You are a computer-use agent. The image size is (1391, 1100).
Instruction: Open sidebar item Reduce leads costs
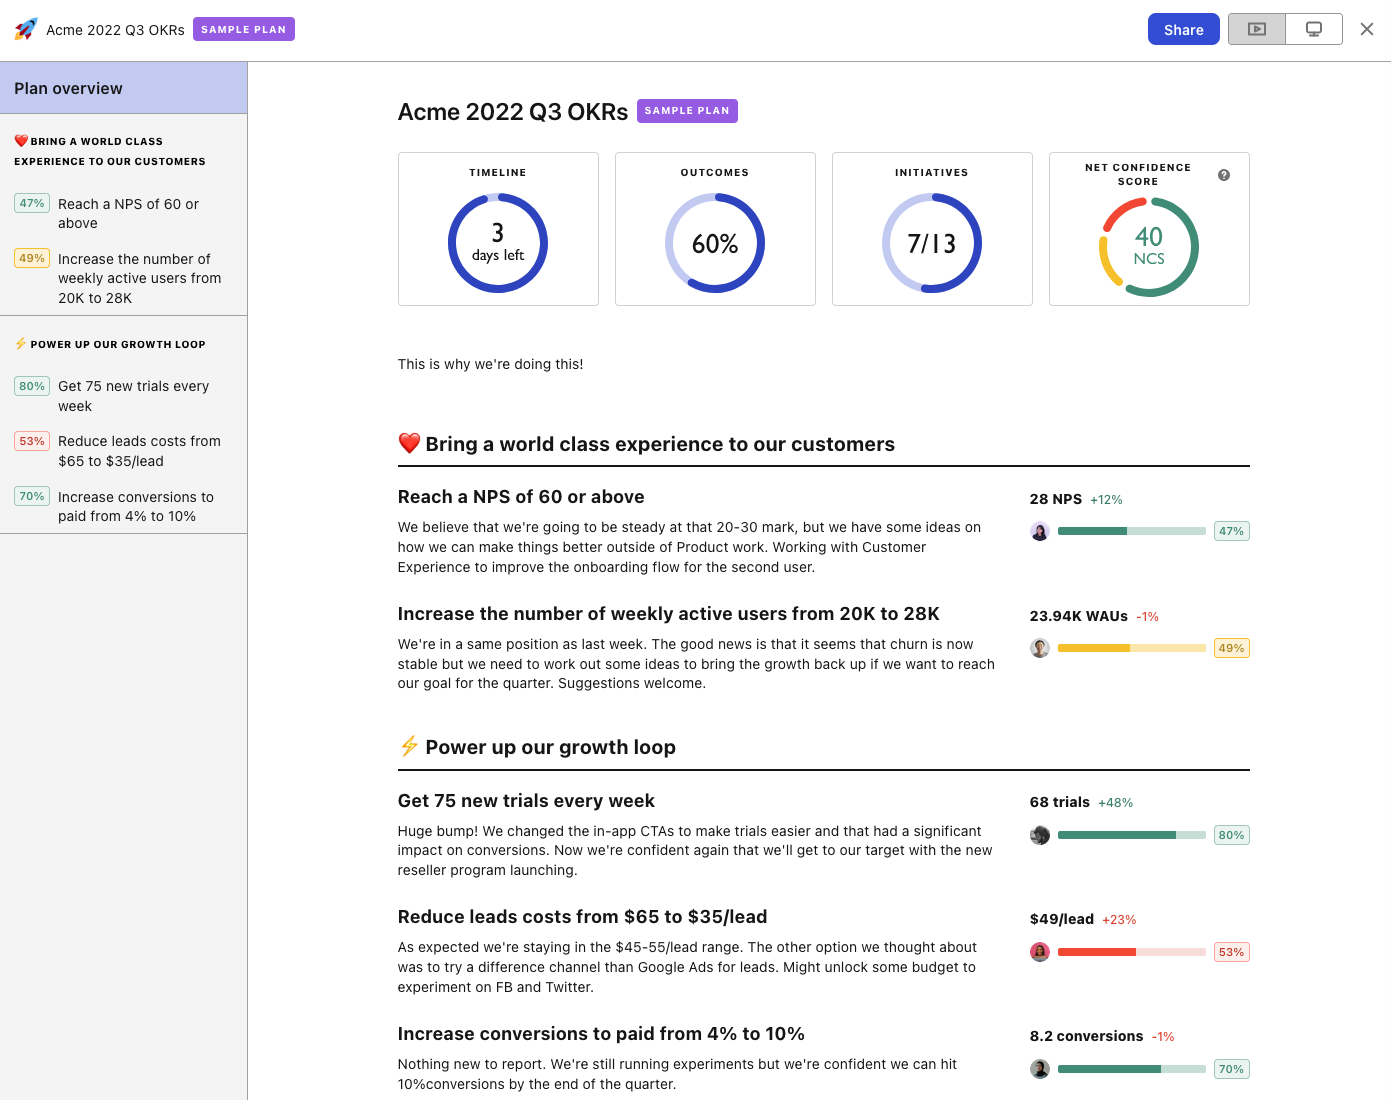coord(124,451)
